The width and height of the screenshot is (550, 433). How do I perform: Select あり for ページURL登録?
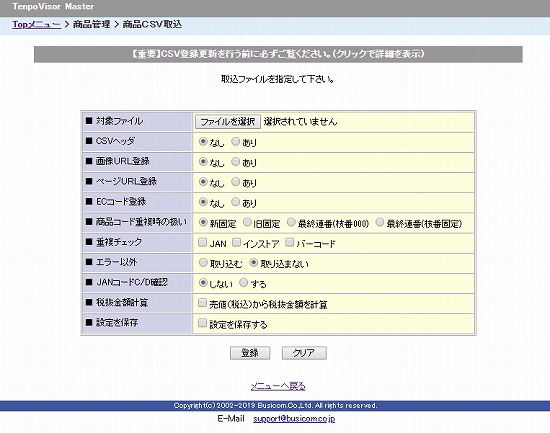[x=236, y=182]
